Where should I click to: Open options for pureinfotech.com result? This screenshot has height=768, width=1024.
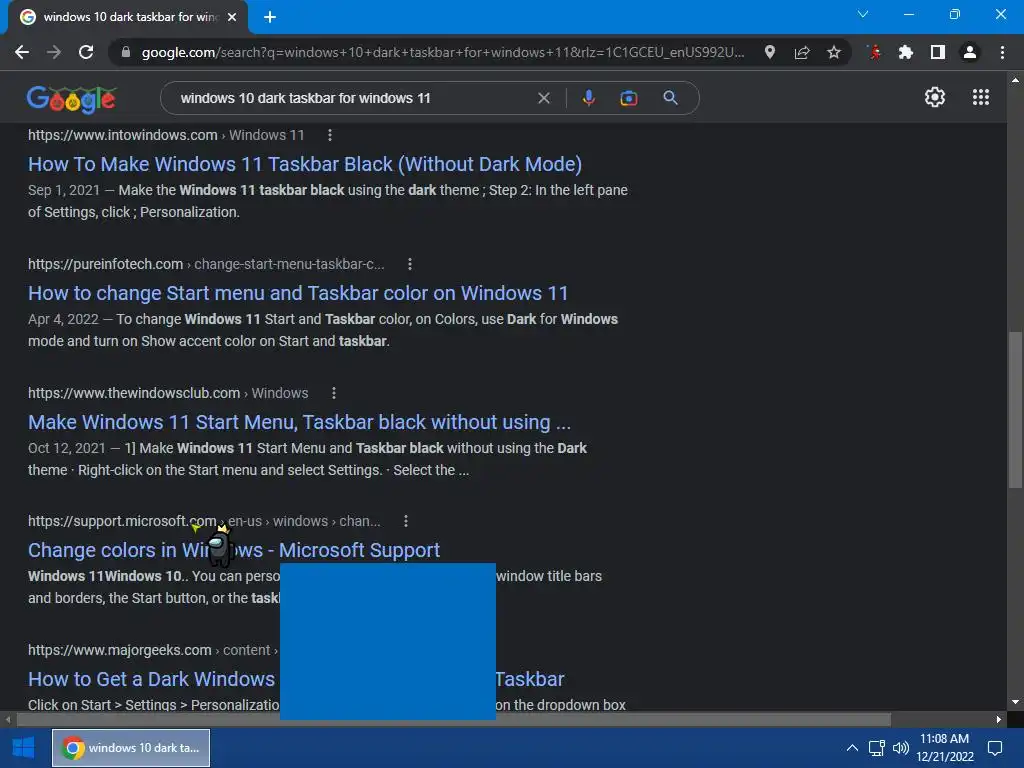coord(409,264)
